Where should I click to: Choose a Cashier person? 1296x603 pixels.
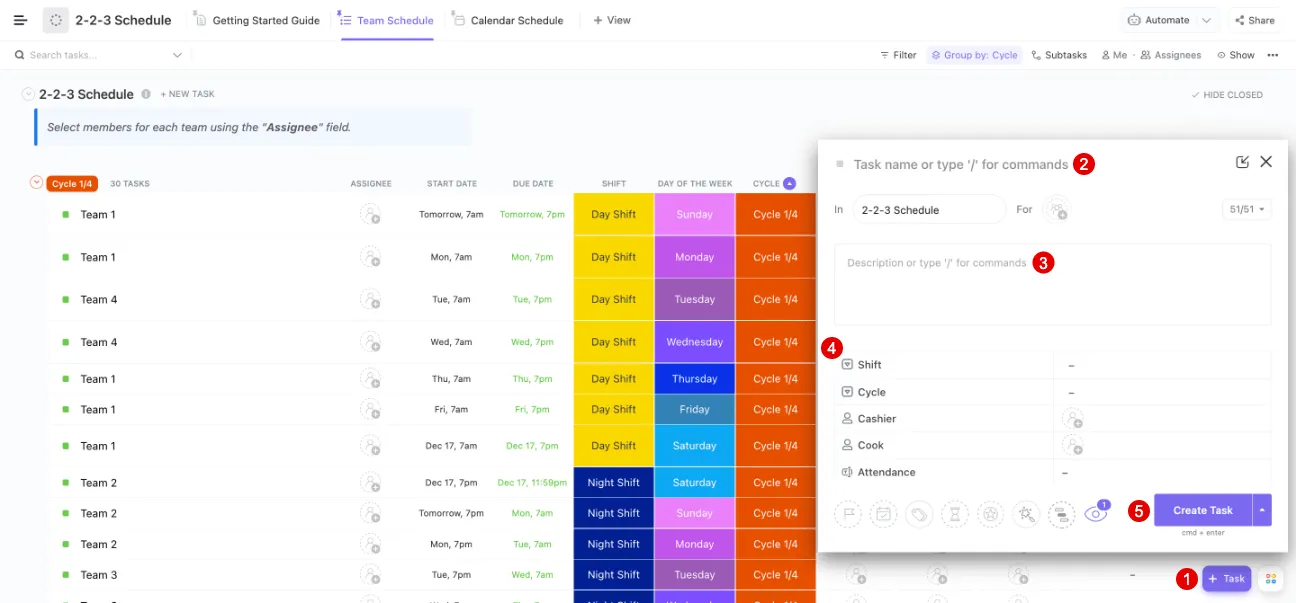tap(1073, 419)
